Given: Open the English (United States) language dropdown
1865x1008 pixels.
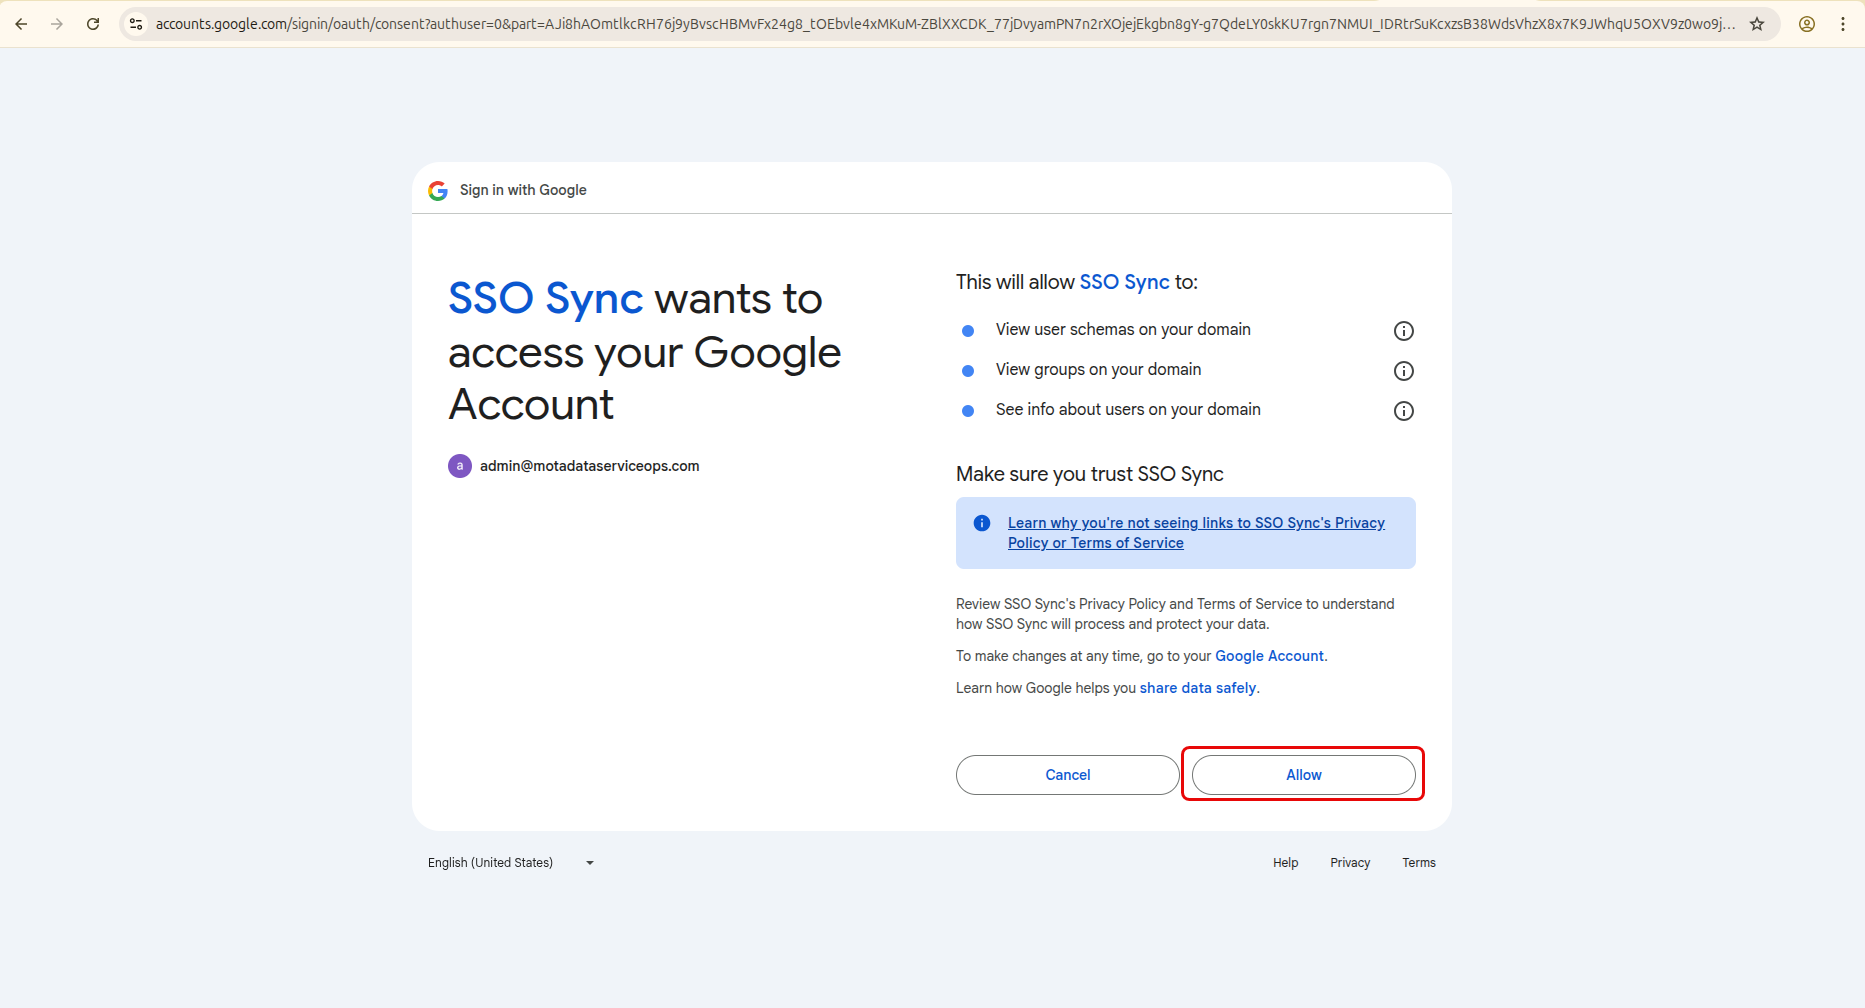Looking at the screenshot, I should coord(511,863).
